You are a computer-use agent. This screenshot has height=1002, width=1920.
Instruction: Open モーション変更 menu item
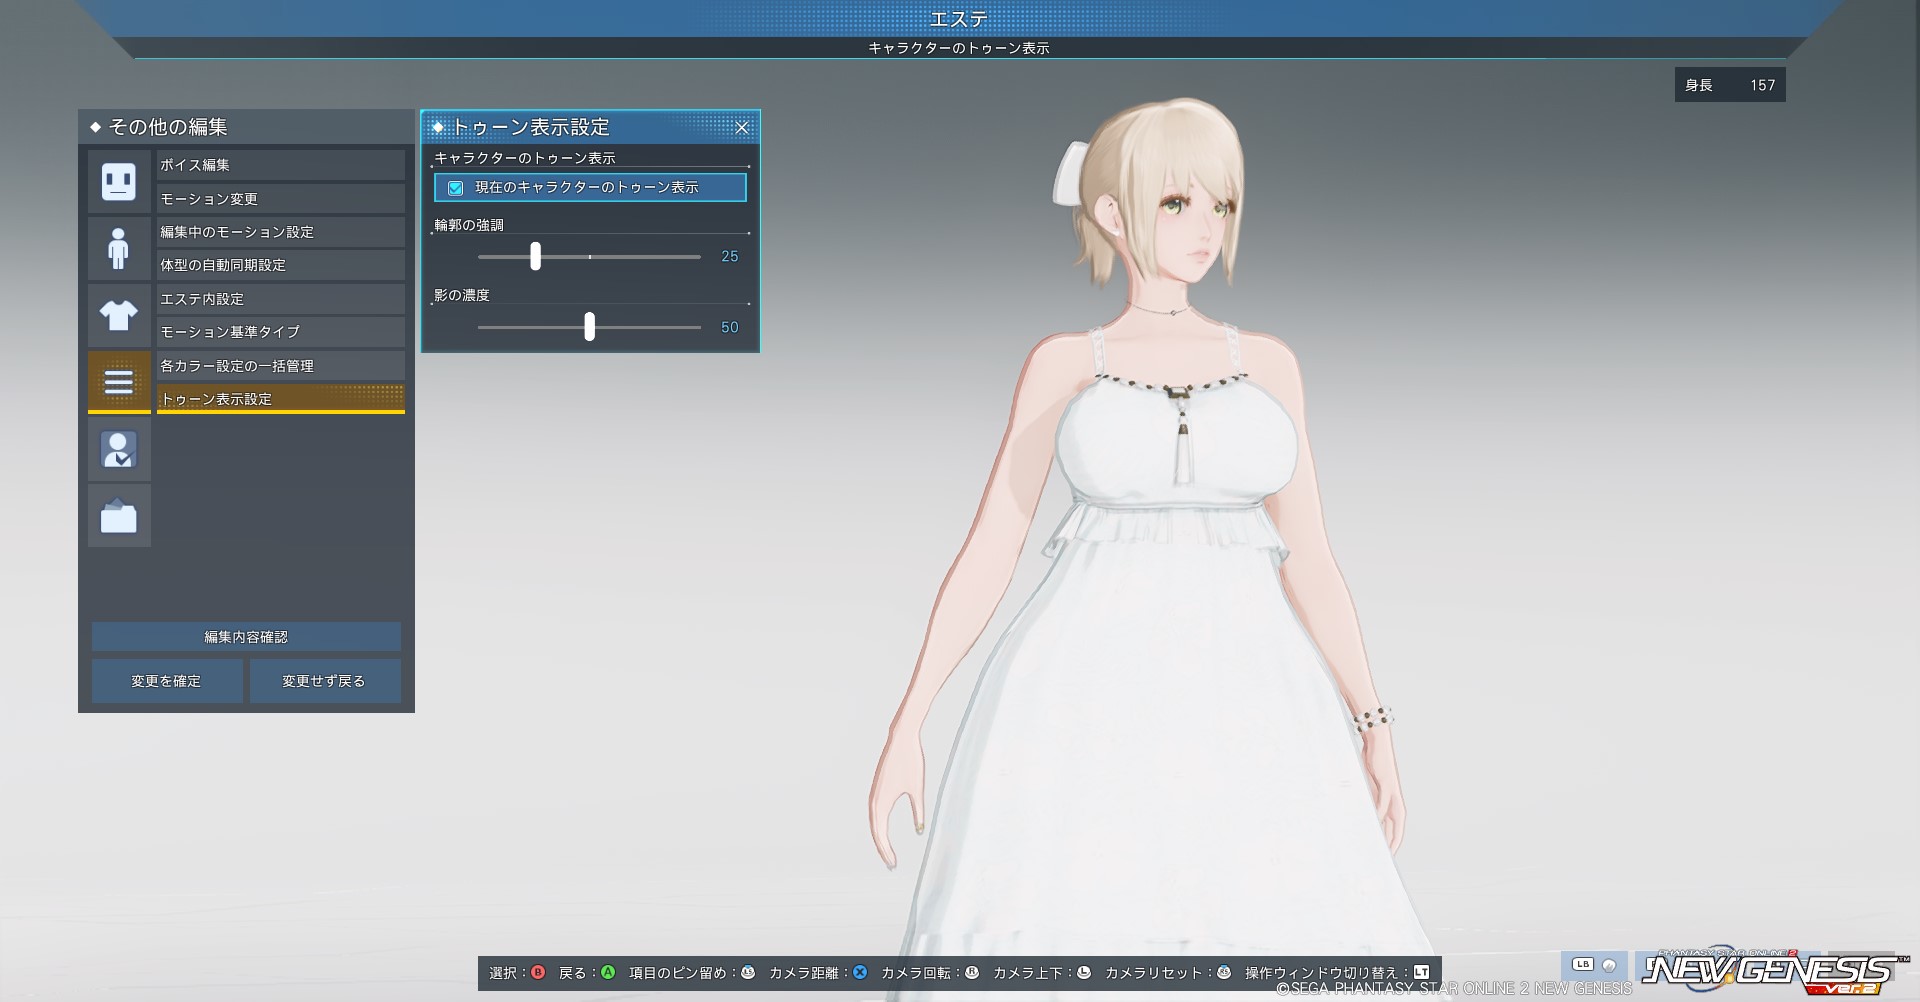[x=281, y=198]
